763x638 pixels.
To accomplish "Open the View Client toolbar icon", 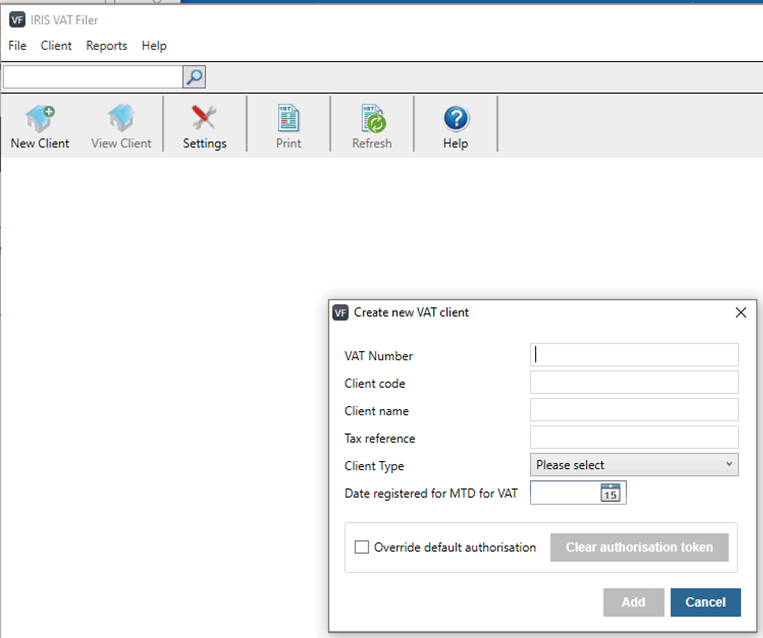I will tap(121, 118).
